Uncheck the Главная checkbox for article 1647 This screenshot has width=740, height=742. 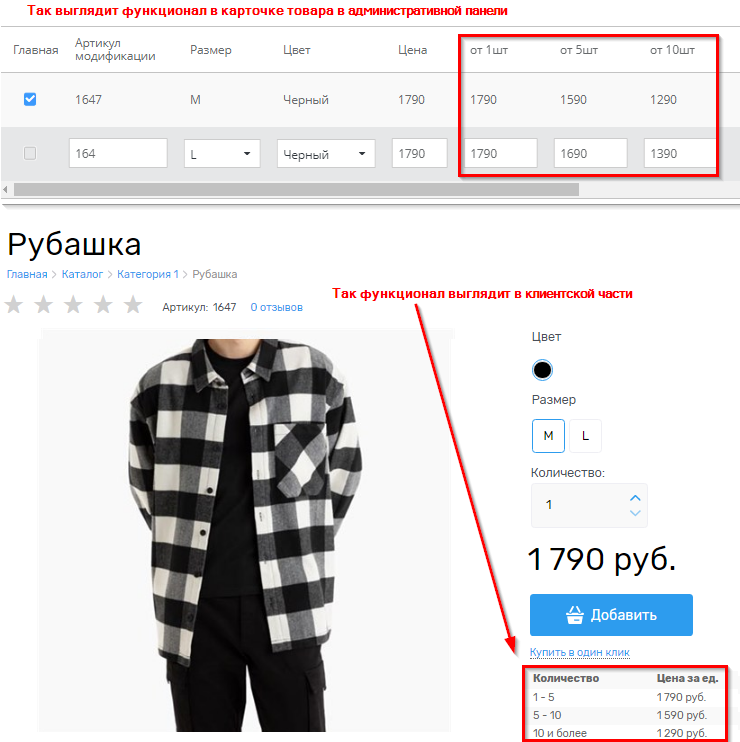coord(30,99)
